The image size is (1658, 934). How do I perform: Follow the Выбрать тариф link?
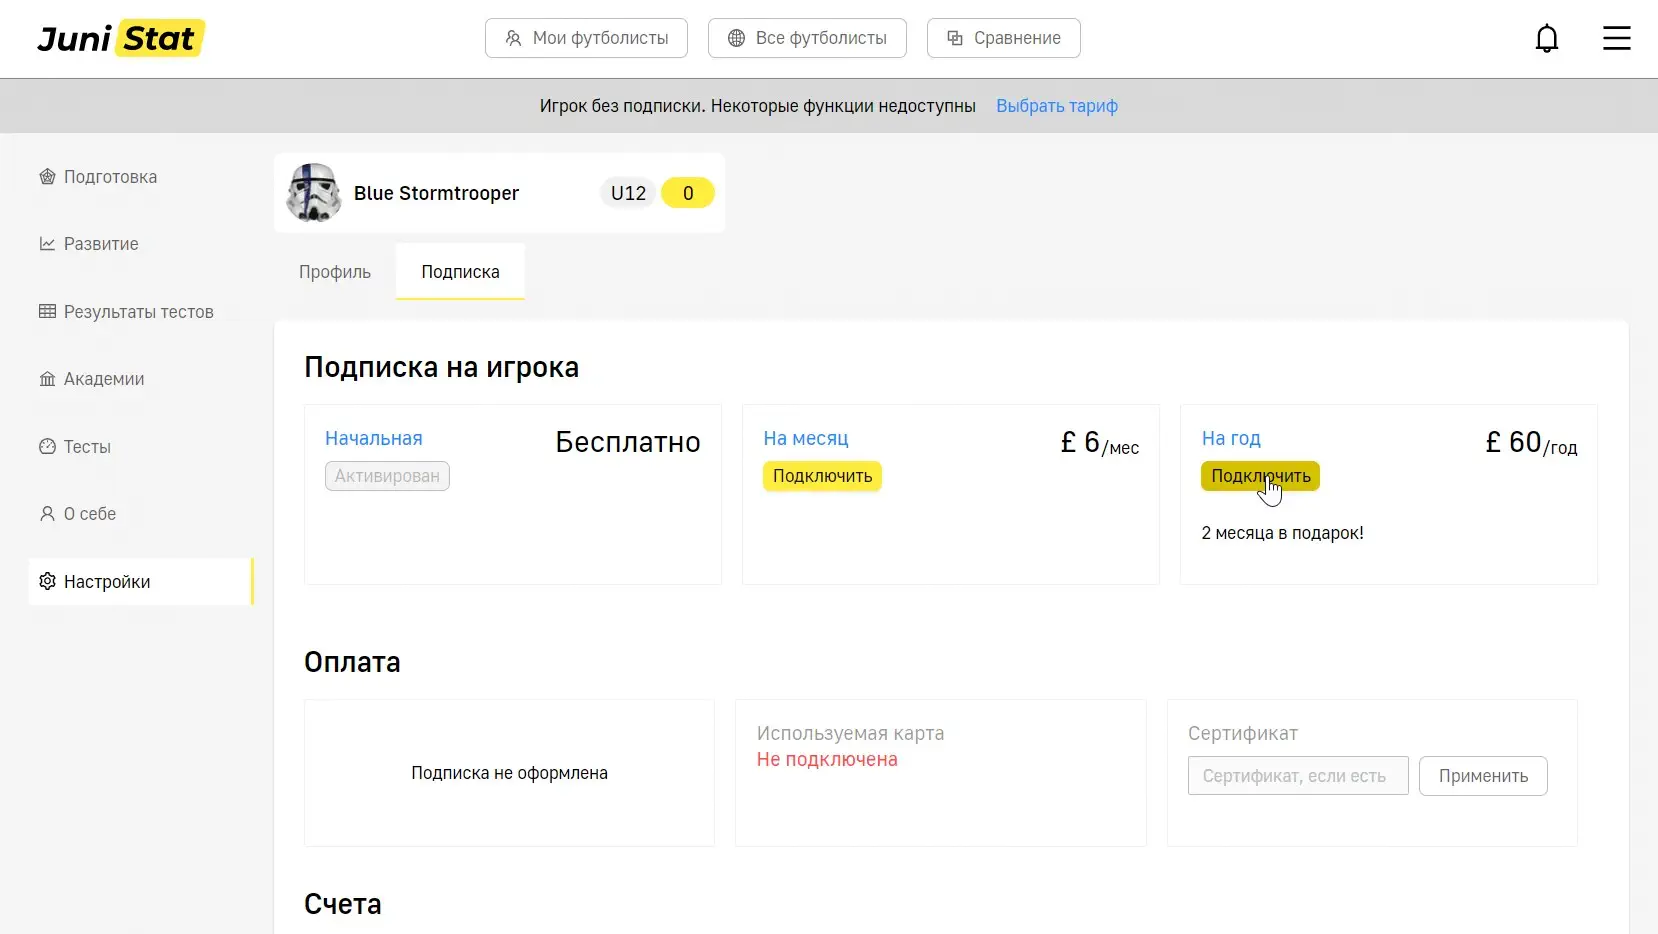pyautogui.click(x=1056, y=106)
